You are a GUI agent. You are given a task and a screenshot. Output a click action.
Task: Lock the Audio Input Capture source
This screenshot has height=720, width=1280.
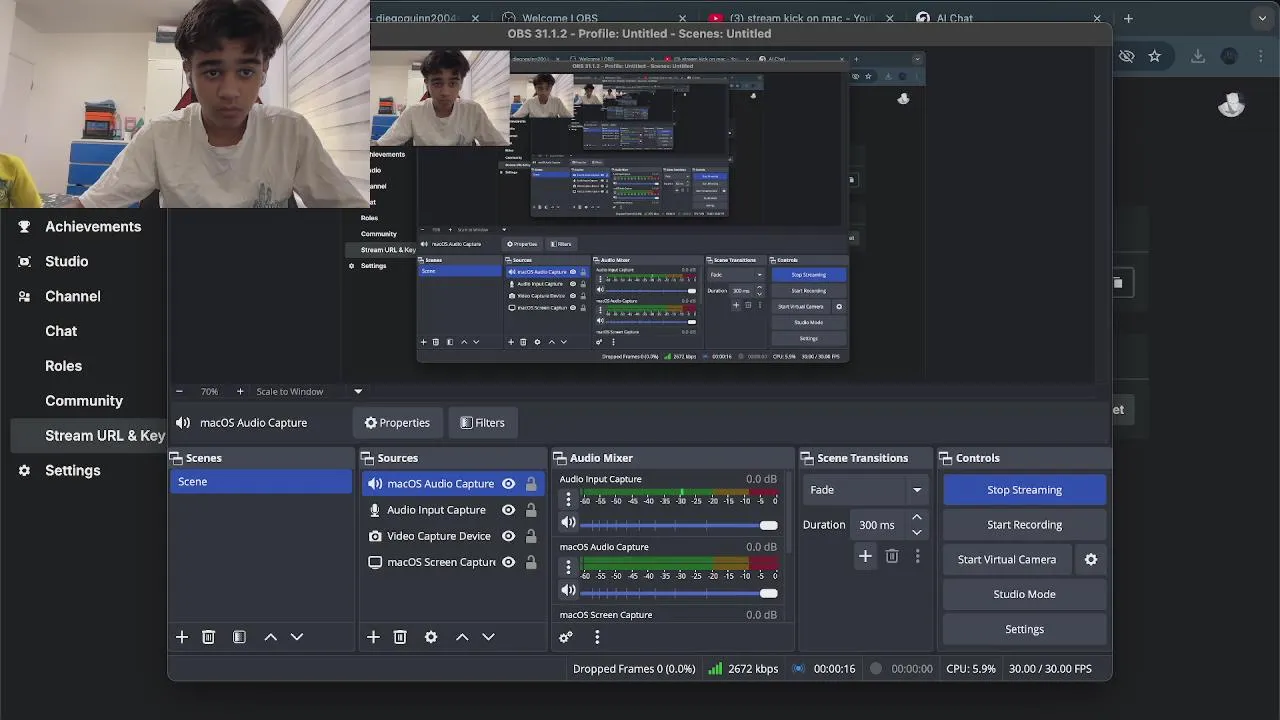click(531, 510)
